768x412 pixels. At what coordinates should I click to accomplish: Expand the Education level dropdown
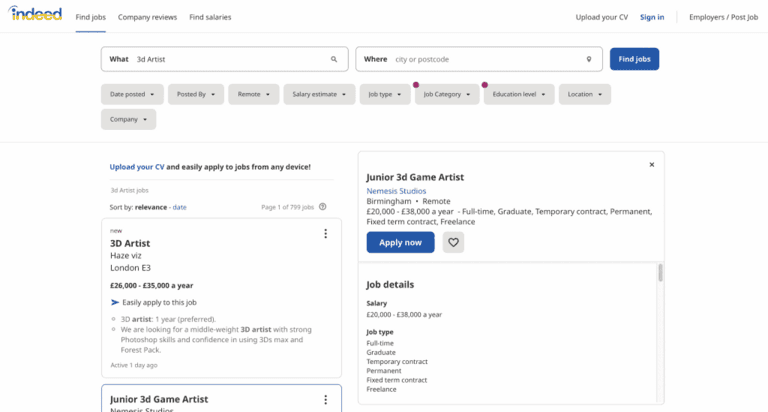click(x=519, y=94)
